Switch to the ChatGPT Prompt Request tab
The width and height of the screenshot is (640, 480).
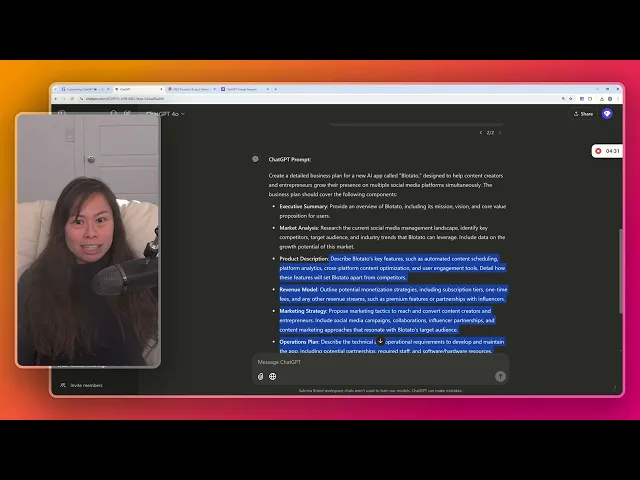point(242,89)
